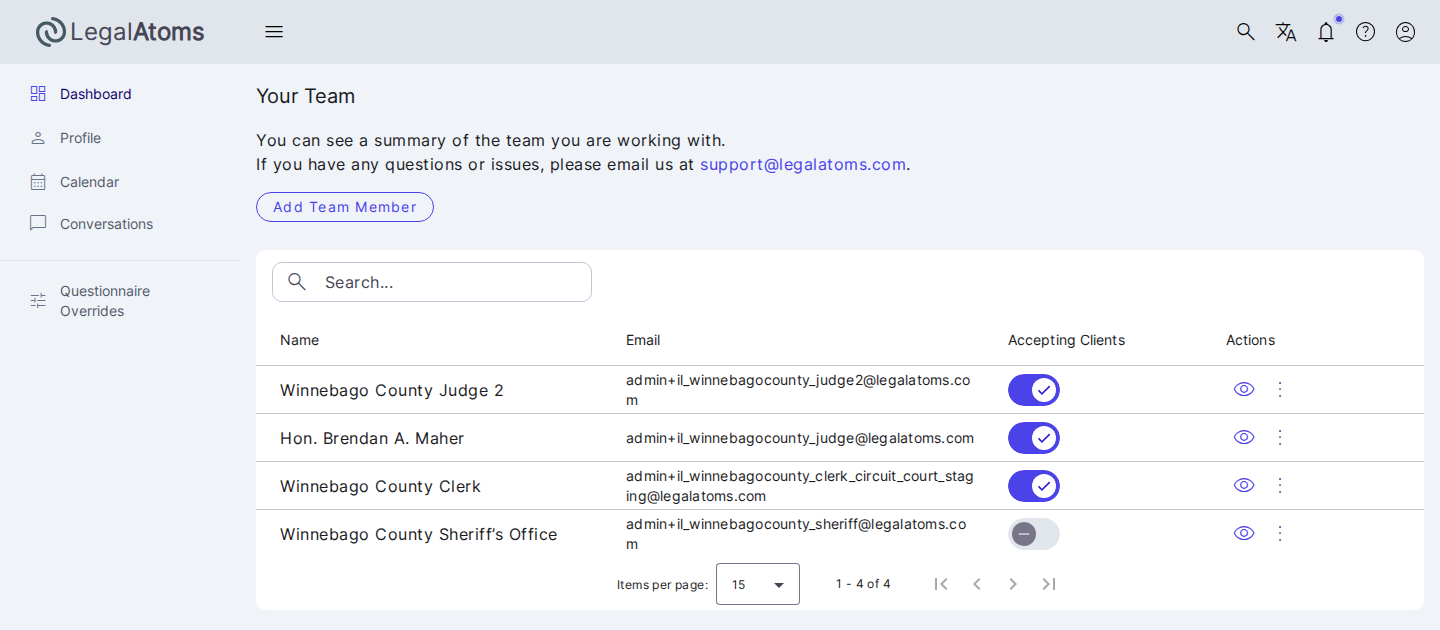1440x630 pixels.
Task: Go to previous page of results
Action: 977,584
